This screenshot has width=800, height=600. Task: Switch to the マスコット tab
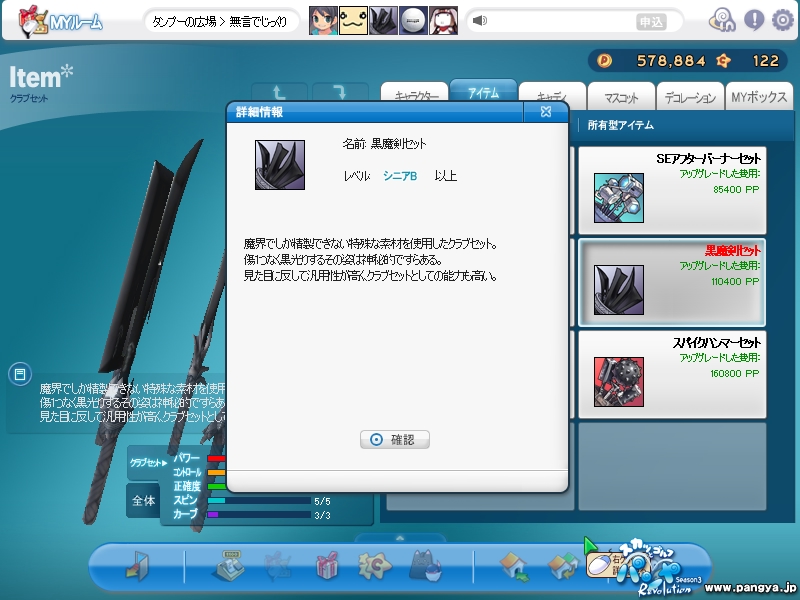[x=621, y=96]
